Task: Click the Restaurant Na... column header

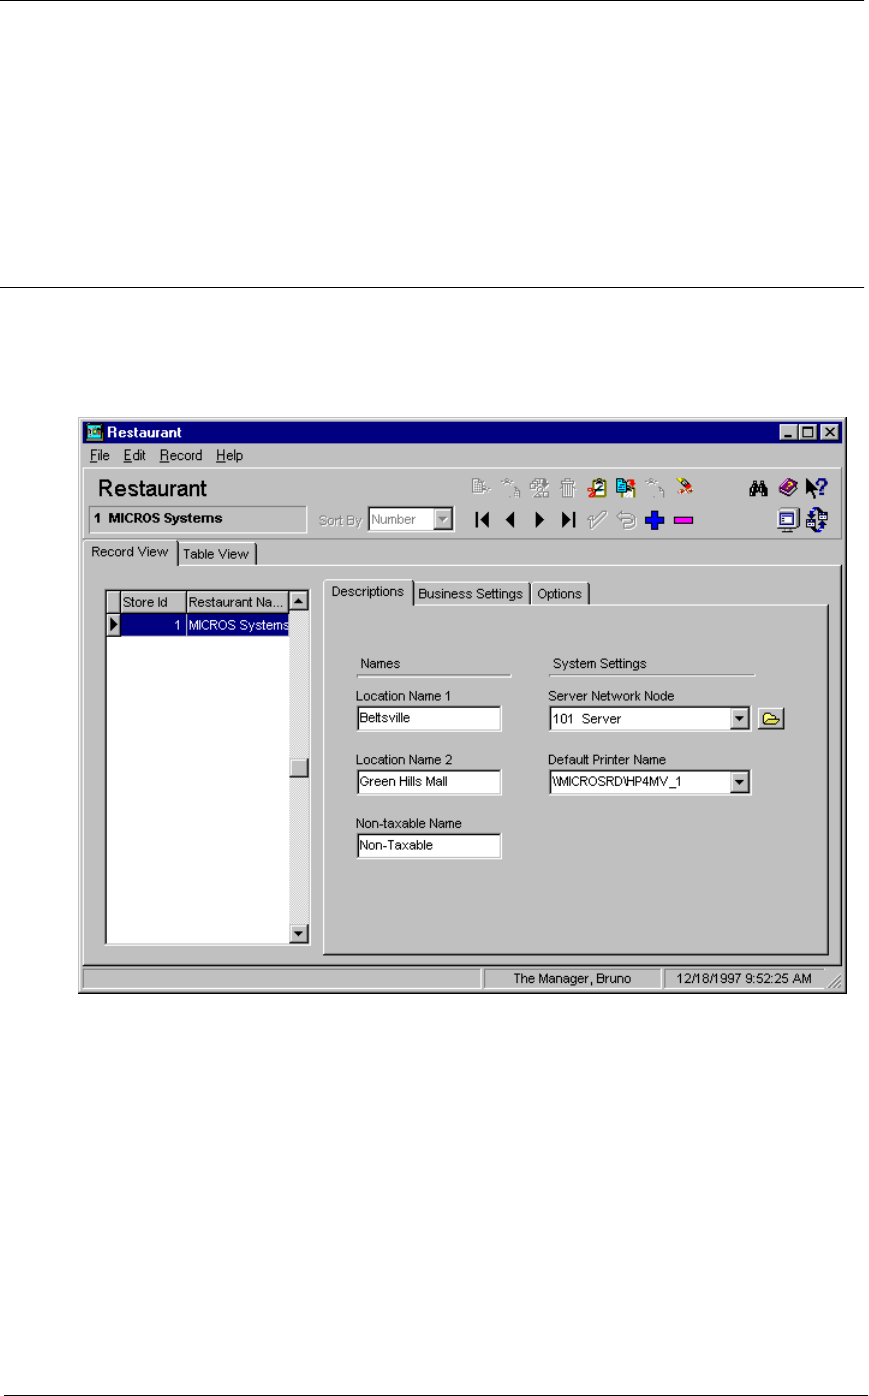Action: 237,602
